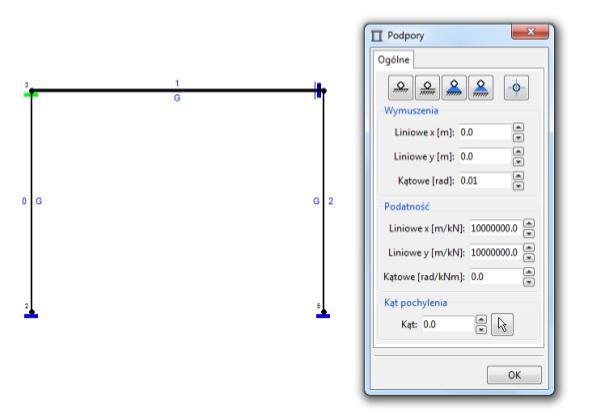Screen dimensions: 589x420
Task: Click the Podpory dialog title icon
Action: [x=377, y=36]
